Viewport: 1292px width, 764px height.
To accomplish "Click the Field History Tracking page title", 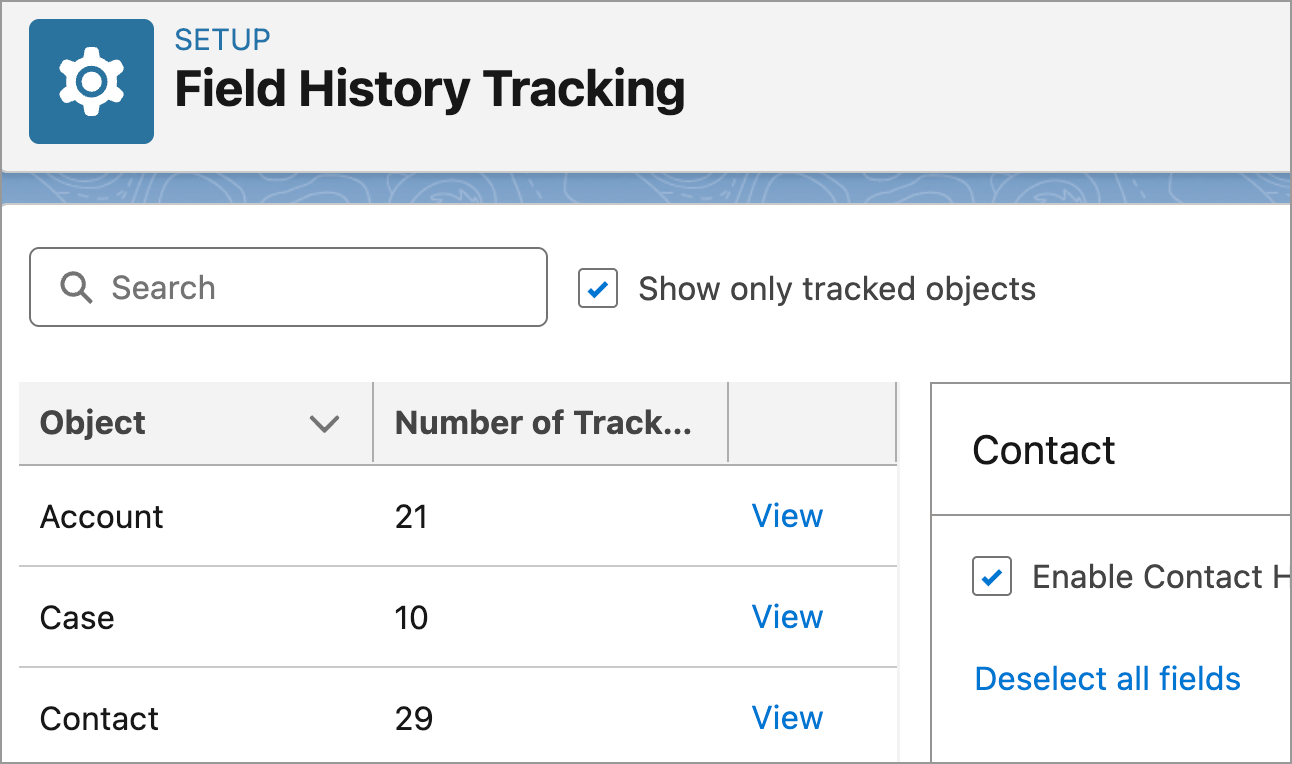I will pyautogui.click(x=430, y=90).
